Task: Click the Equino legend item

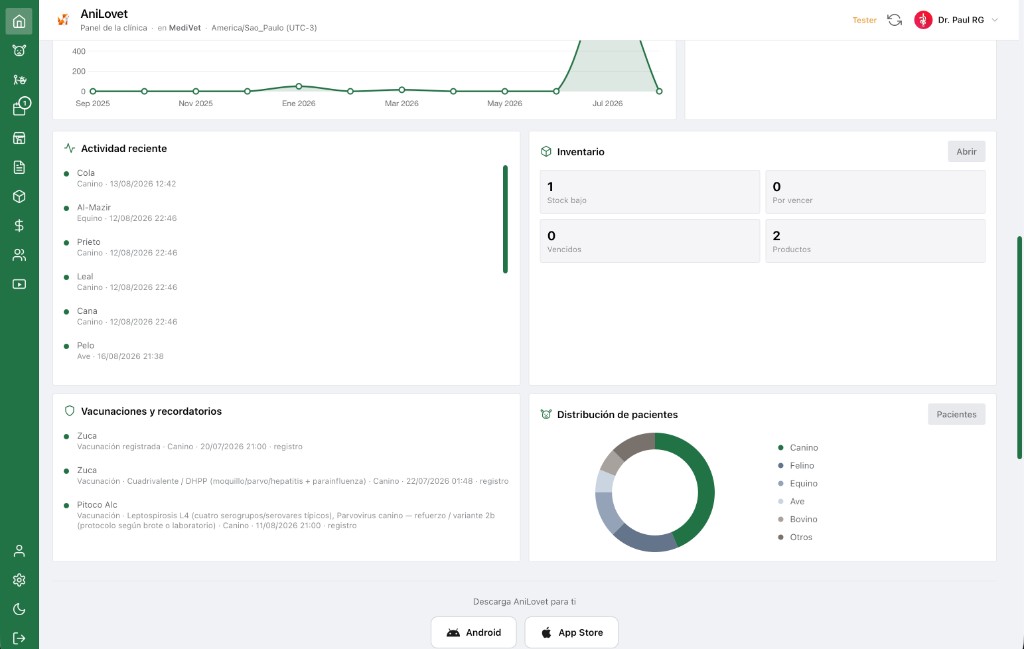Action: point(798,483)
